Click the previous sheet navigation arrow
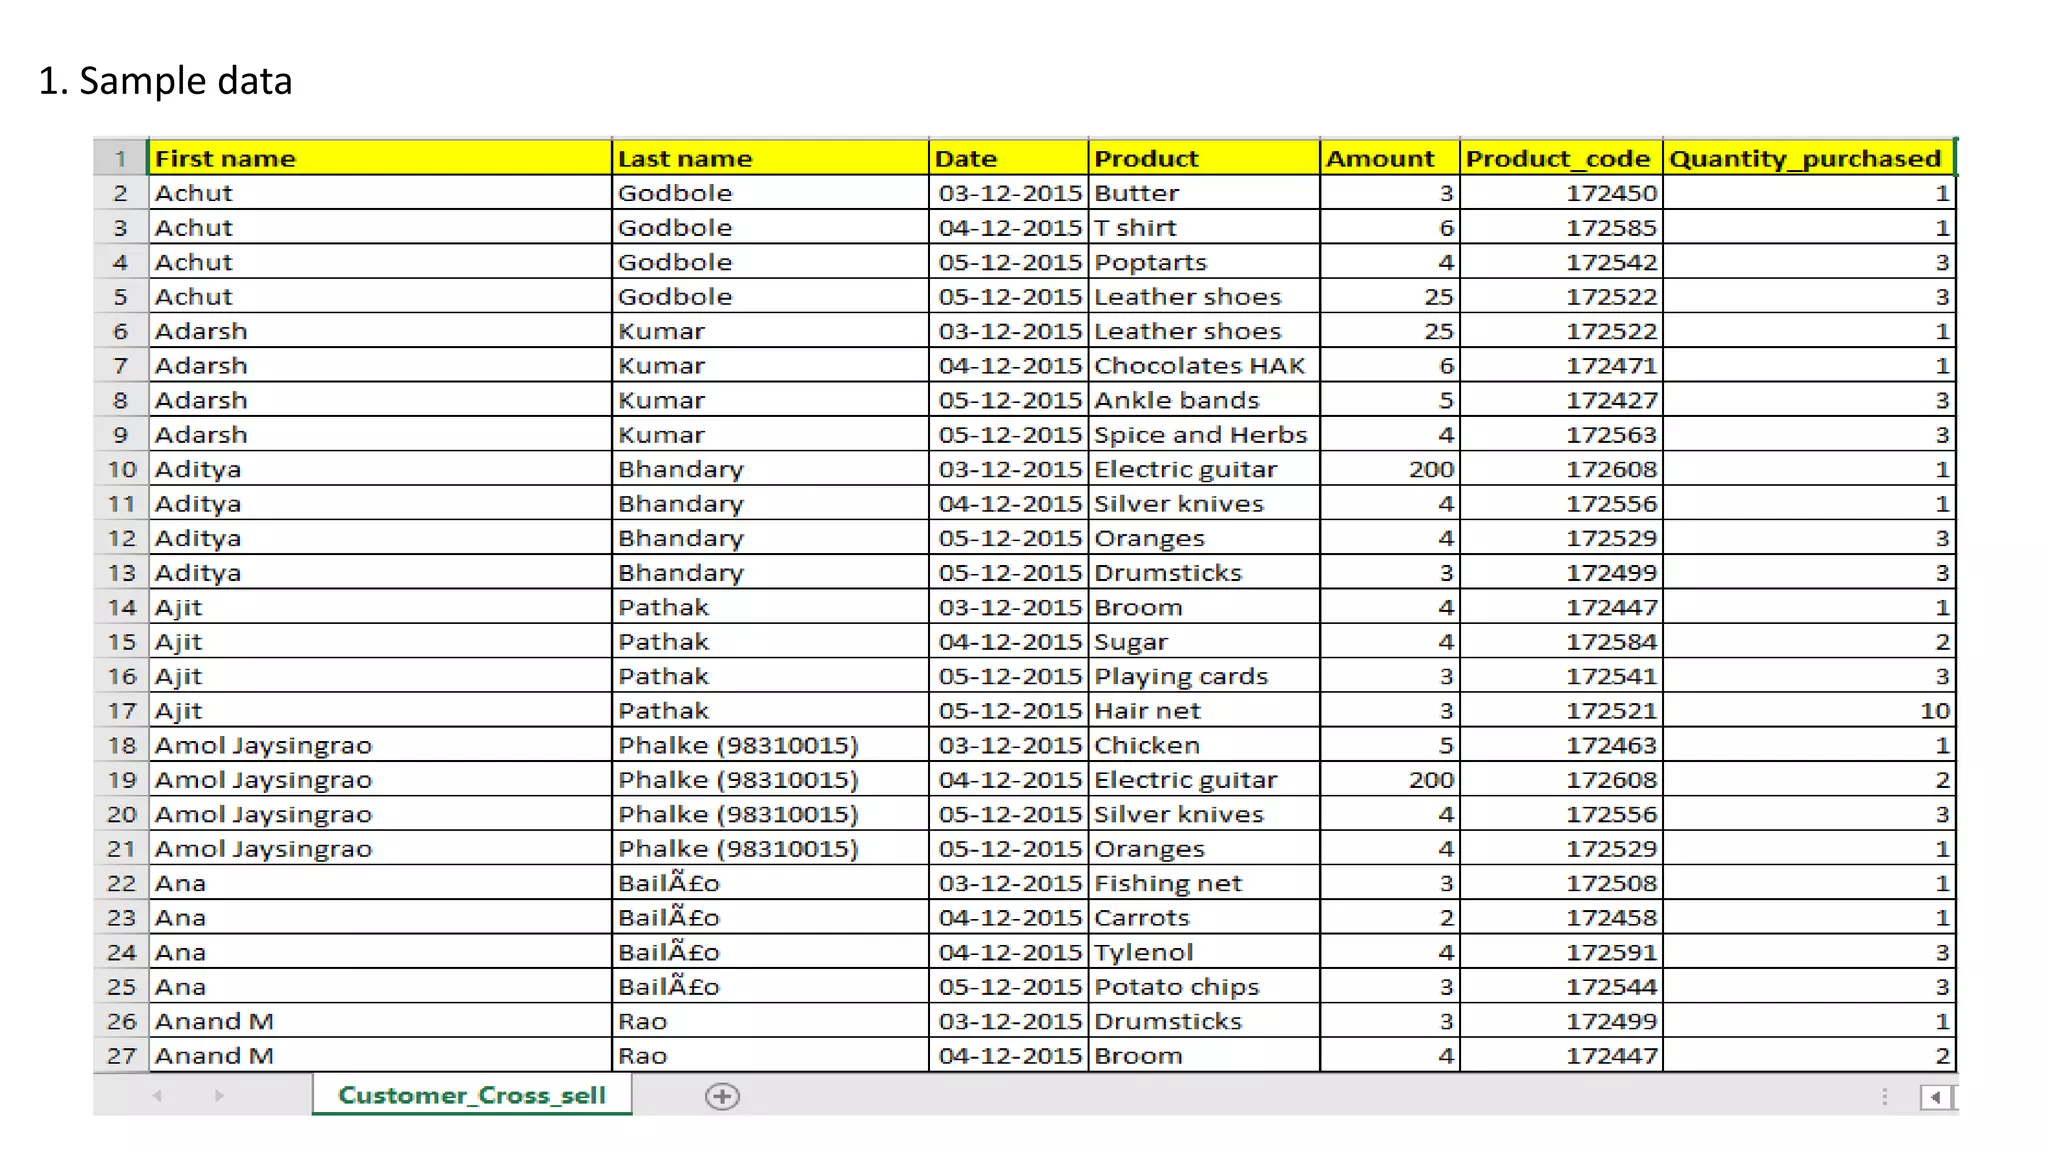 tap(158, 1096)
